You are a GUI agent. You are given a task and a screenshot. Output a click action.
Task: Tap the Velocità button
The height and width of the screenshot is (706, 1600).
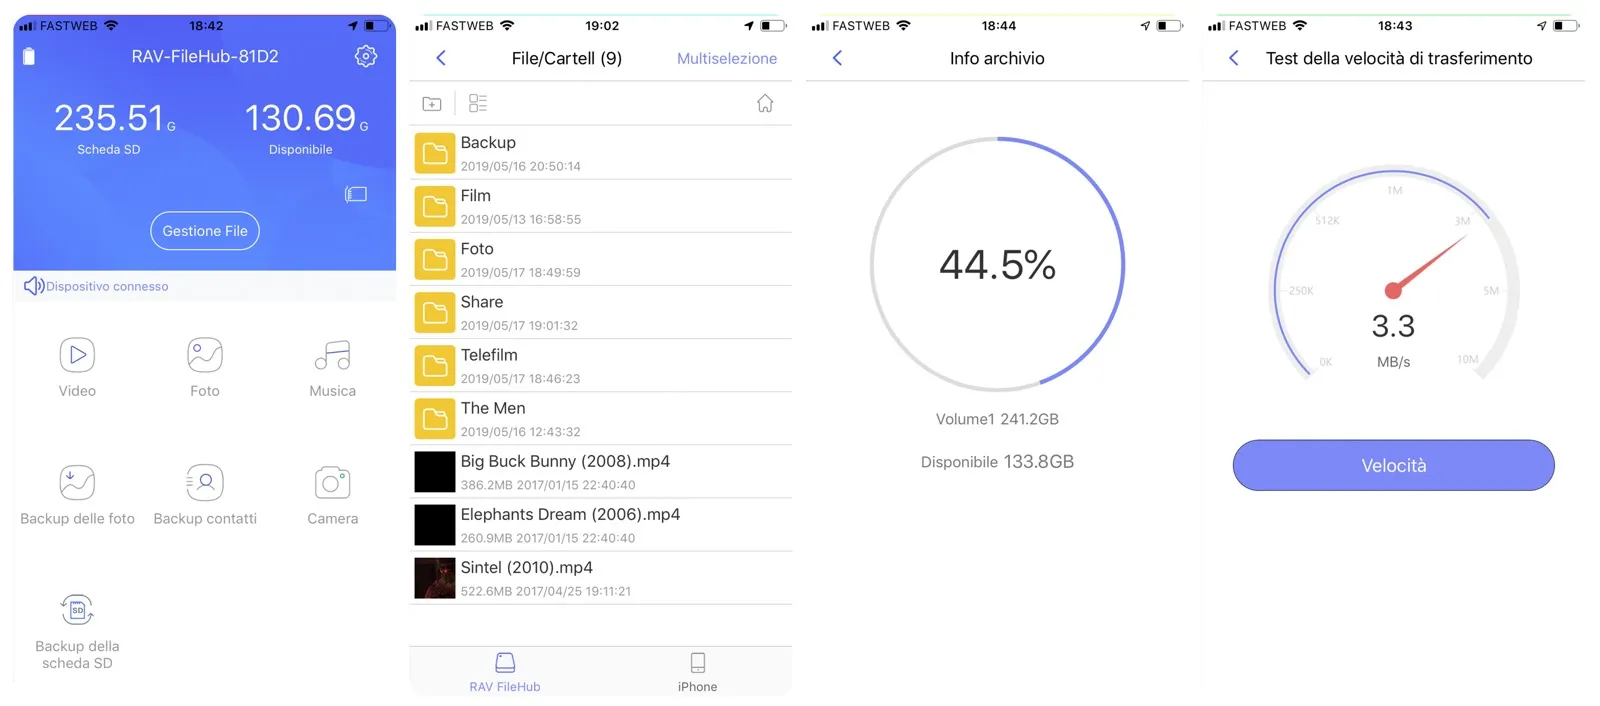(1393, 465)
